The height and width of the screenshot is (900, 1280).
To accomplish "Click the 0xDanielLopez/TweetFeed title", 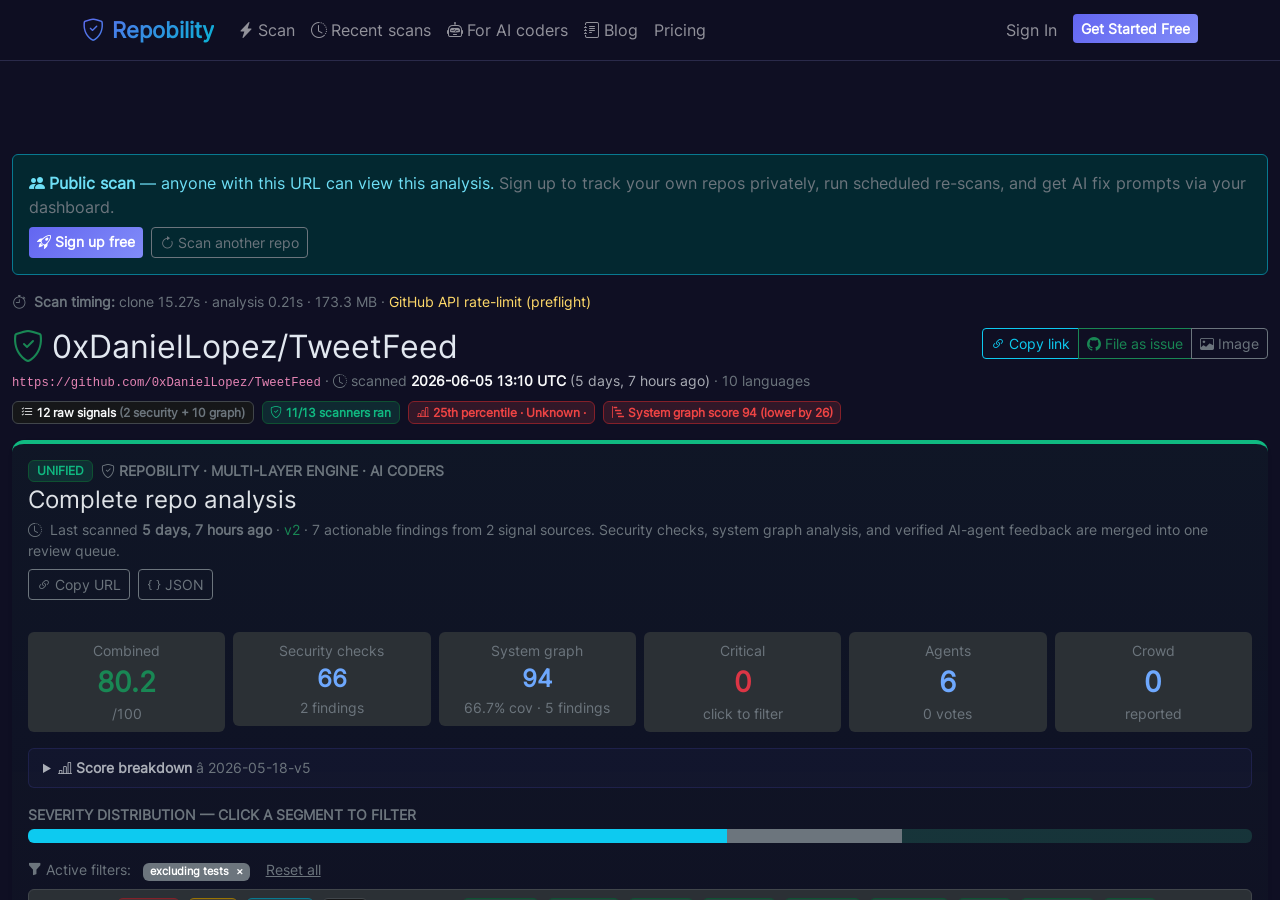I will pos(255,346).
